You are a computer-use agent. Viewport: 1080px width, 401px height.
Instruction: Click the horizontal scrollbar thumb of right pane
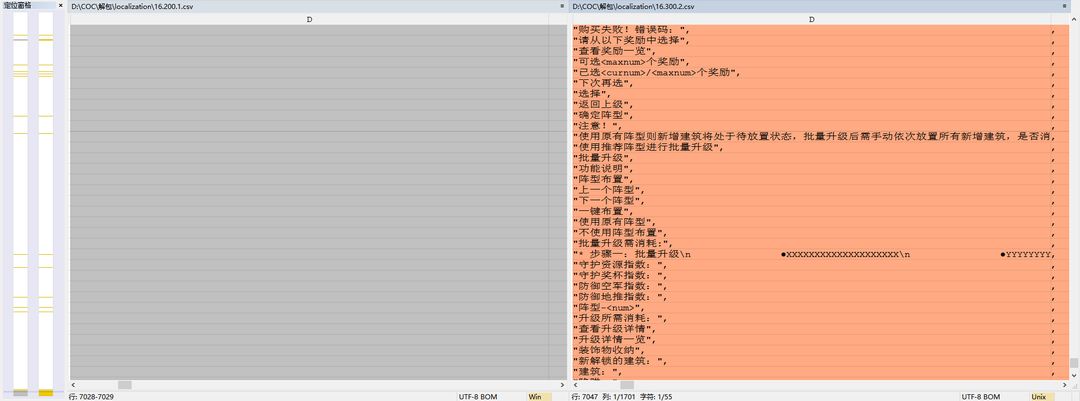[x=627, y=384]
